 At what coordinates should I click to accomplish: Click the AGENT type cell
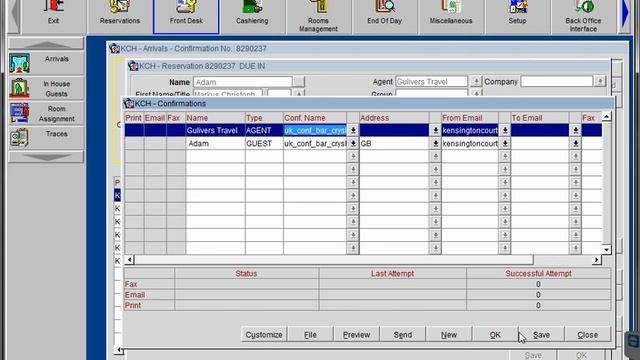264,131
